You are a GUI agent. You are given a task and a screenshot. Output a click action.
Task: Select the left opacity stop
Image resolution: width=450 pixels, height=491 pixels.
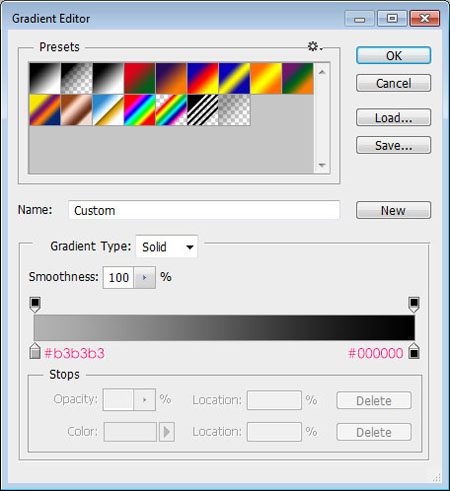tap(35, 305)
